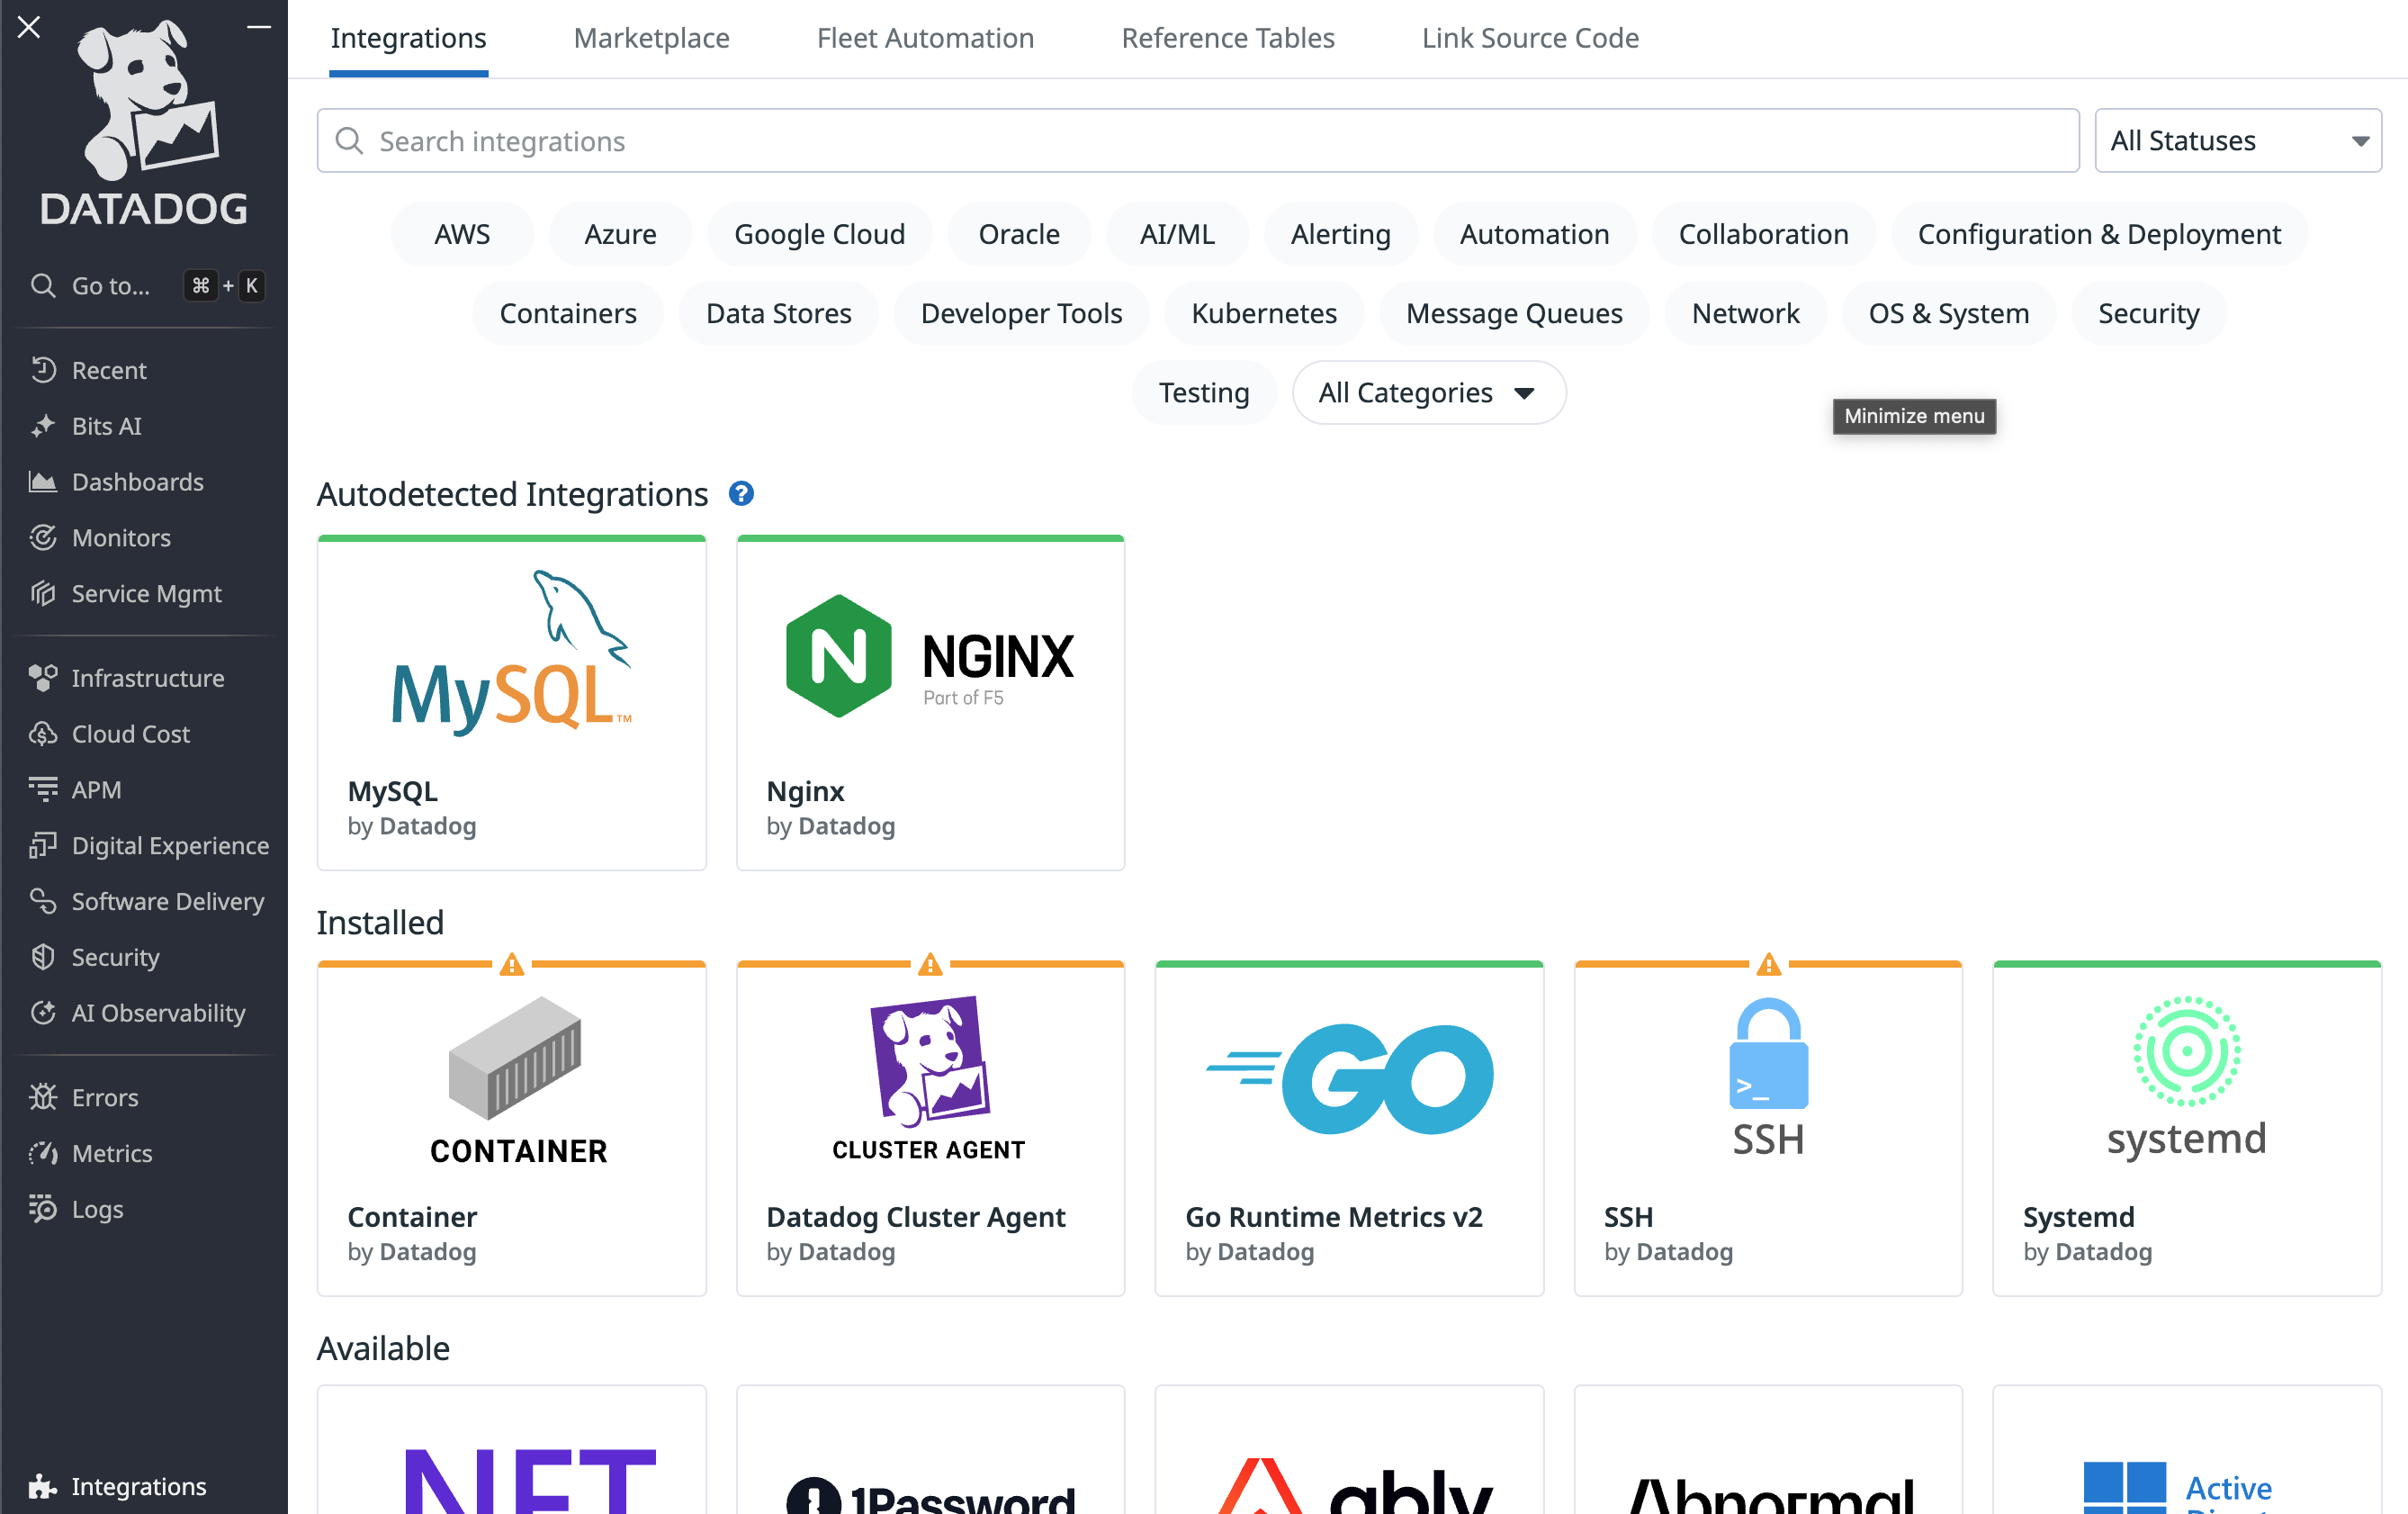2408x1514 pixels.
Task: Minimize the sidebar with dash icon
Action: (x=259, y=27)
